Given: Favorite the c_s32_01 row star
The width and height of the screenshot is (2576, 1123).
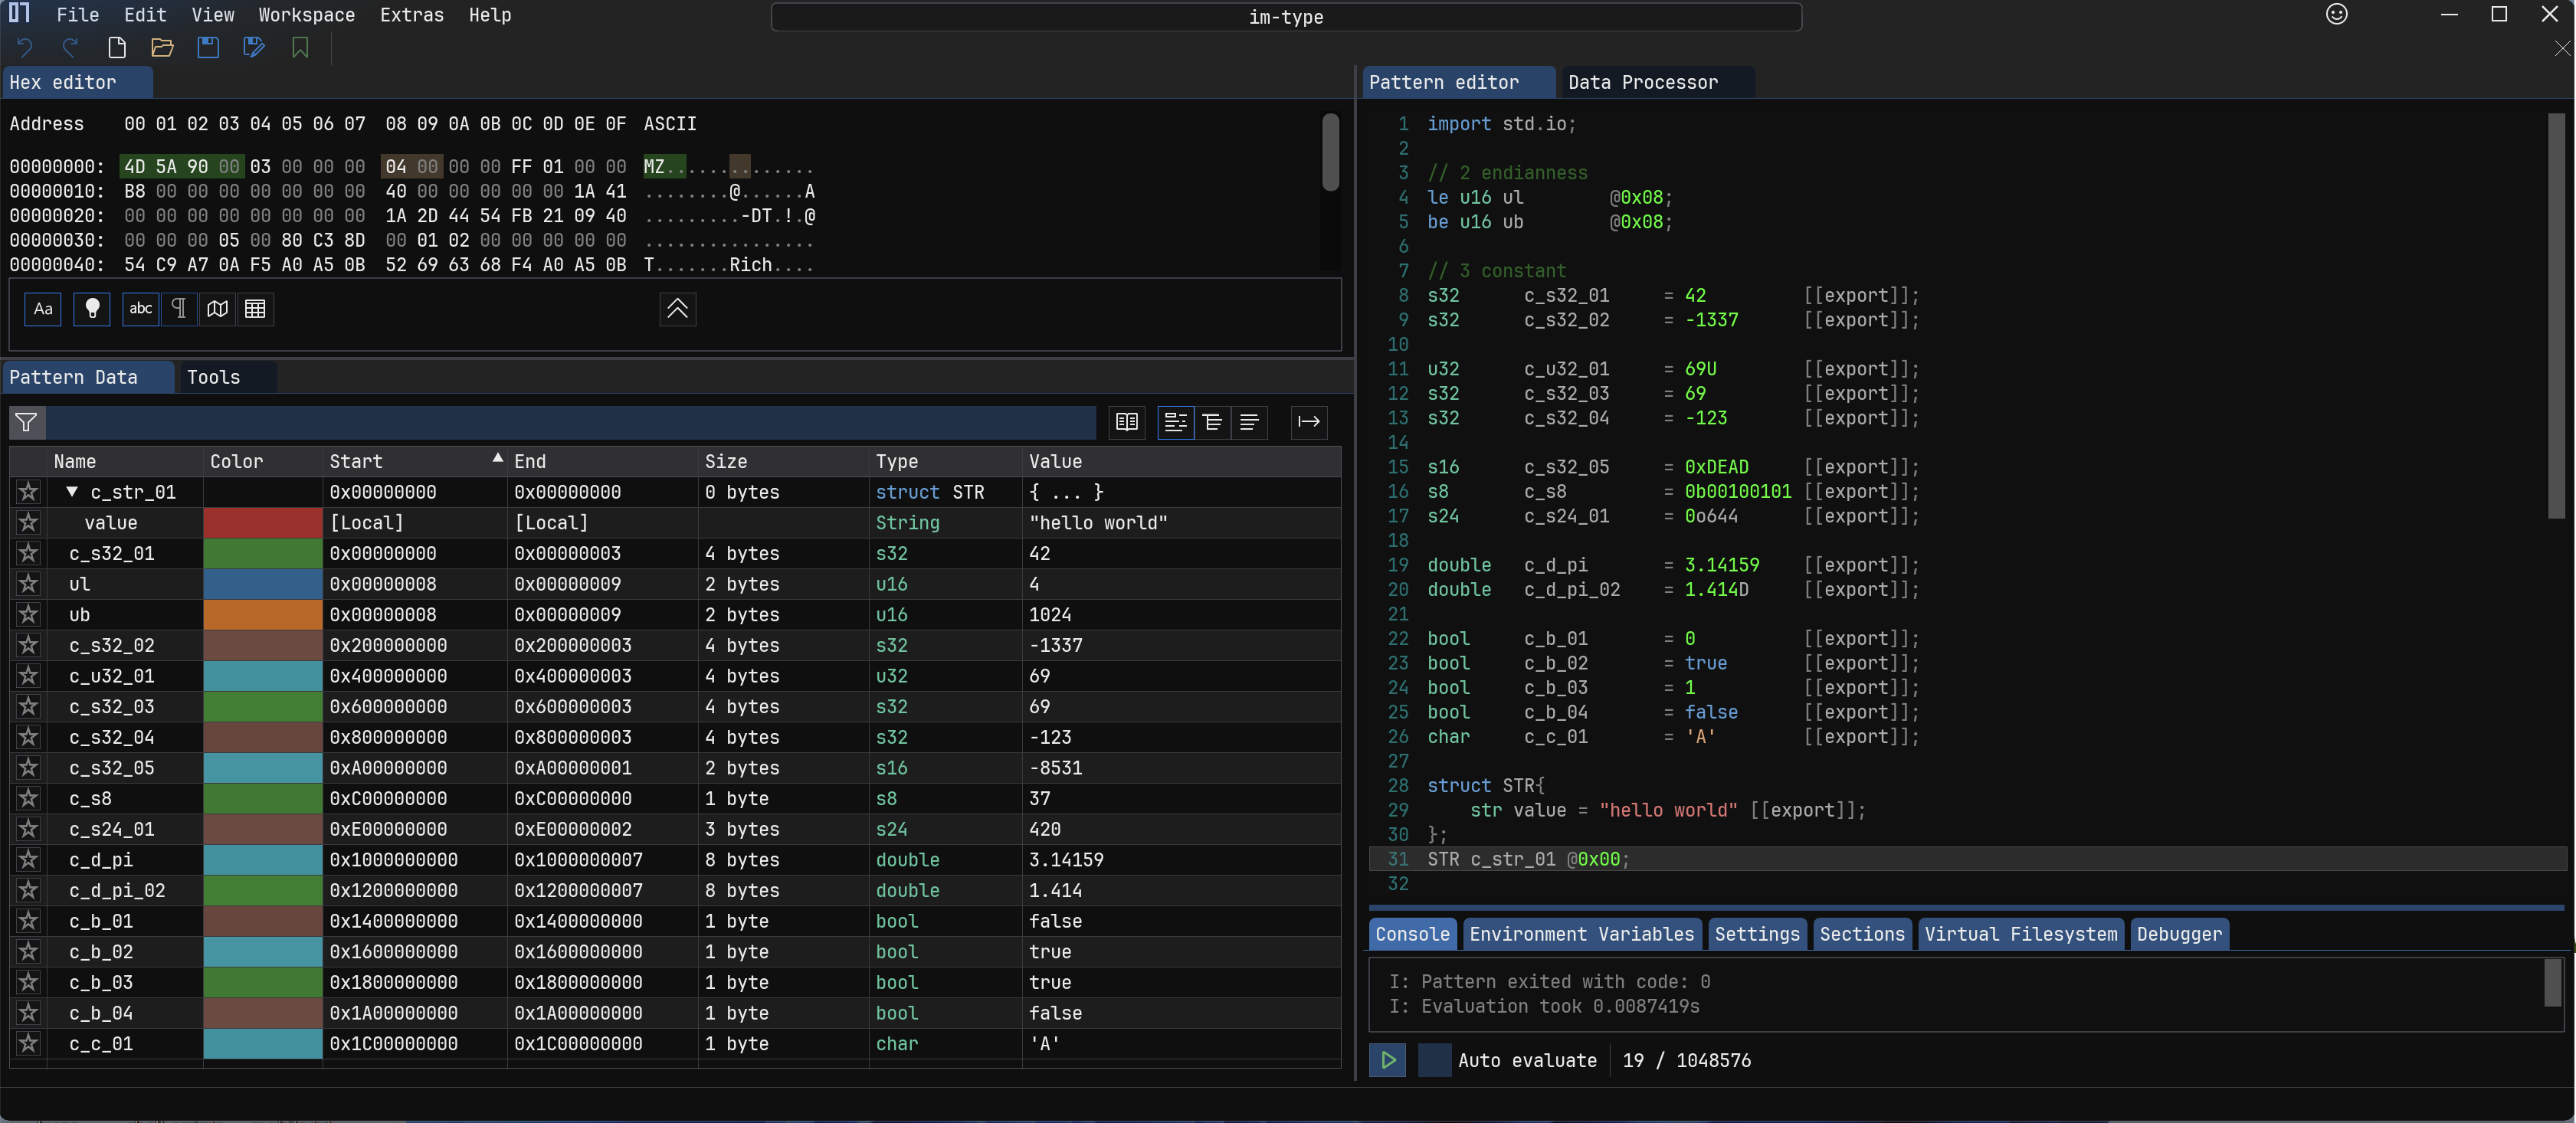Looking at the screenshot, I should tap(28, 553).
